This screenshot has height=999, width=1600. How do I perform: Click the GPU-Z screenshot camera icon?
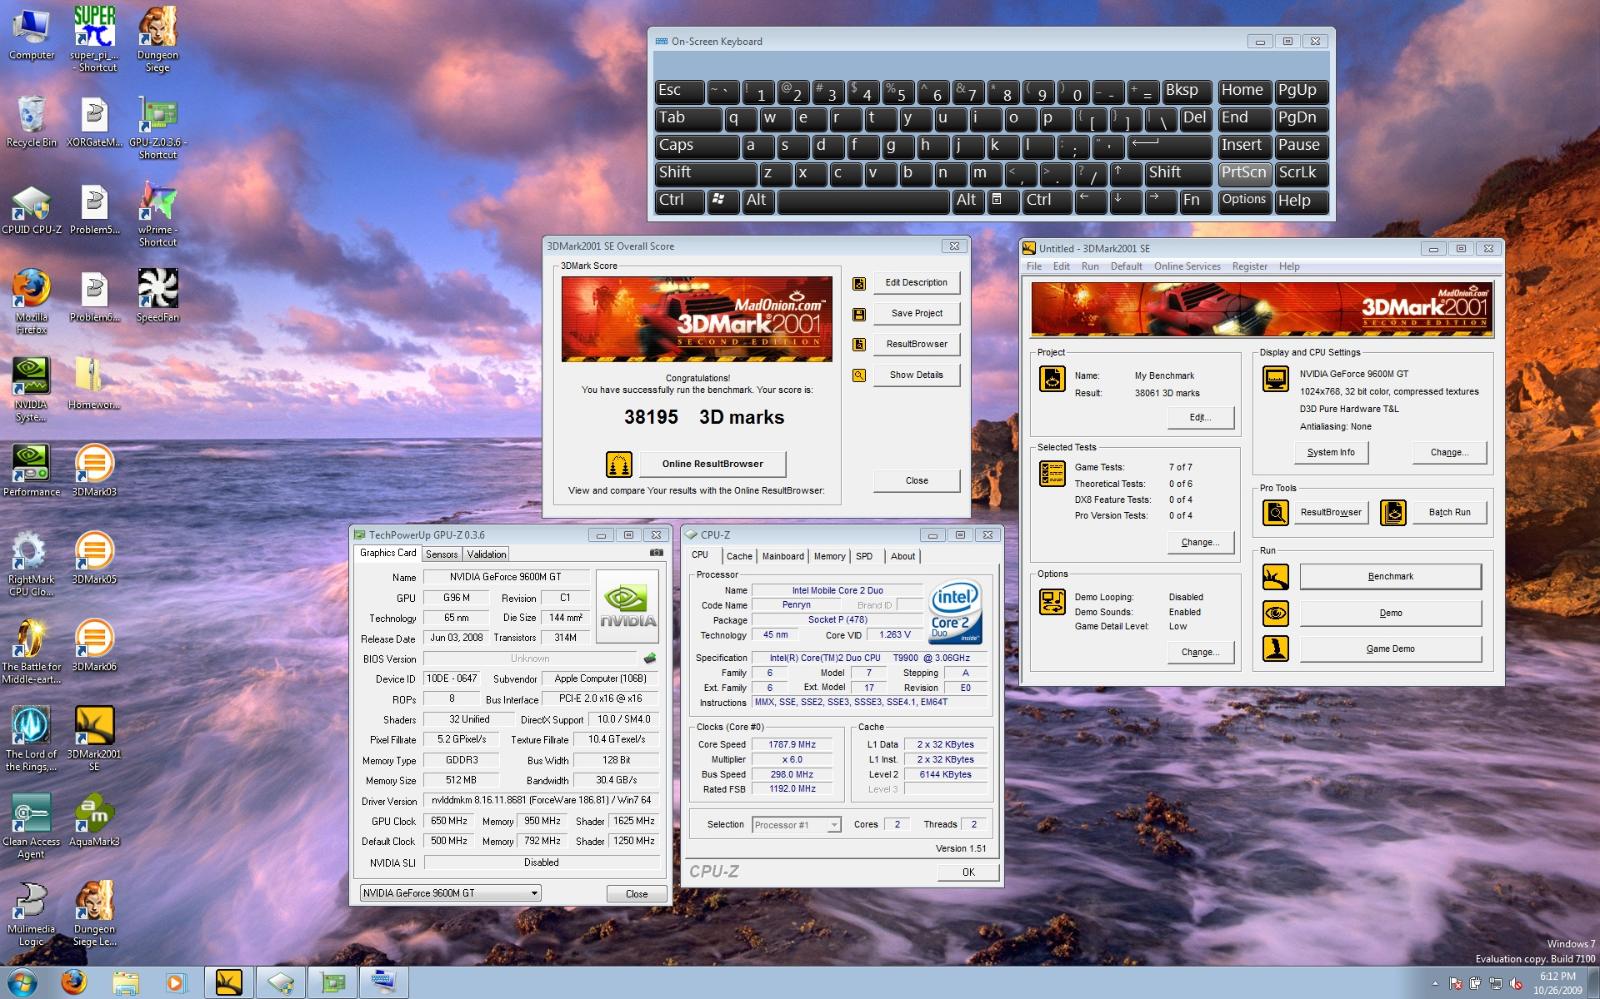point(657,553)
